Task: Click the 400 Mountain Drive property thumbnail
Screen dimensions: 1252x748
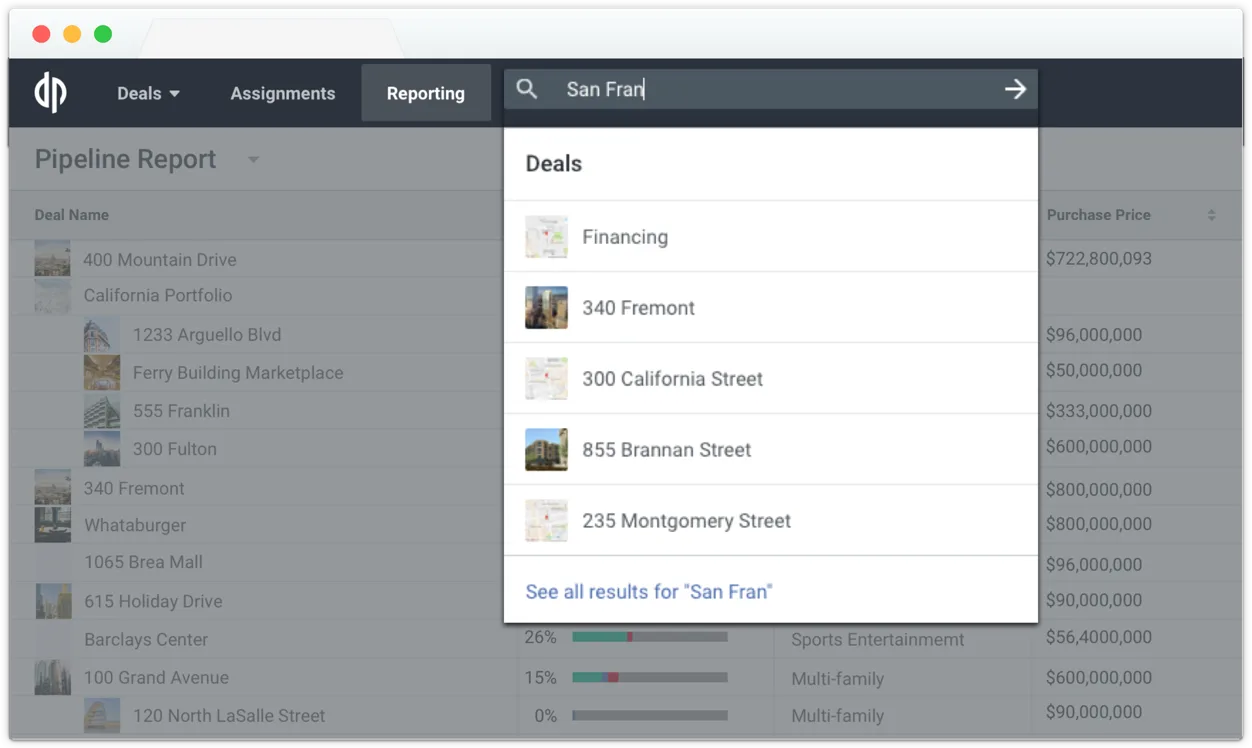Action: click(x=52, y=258)
